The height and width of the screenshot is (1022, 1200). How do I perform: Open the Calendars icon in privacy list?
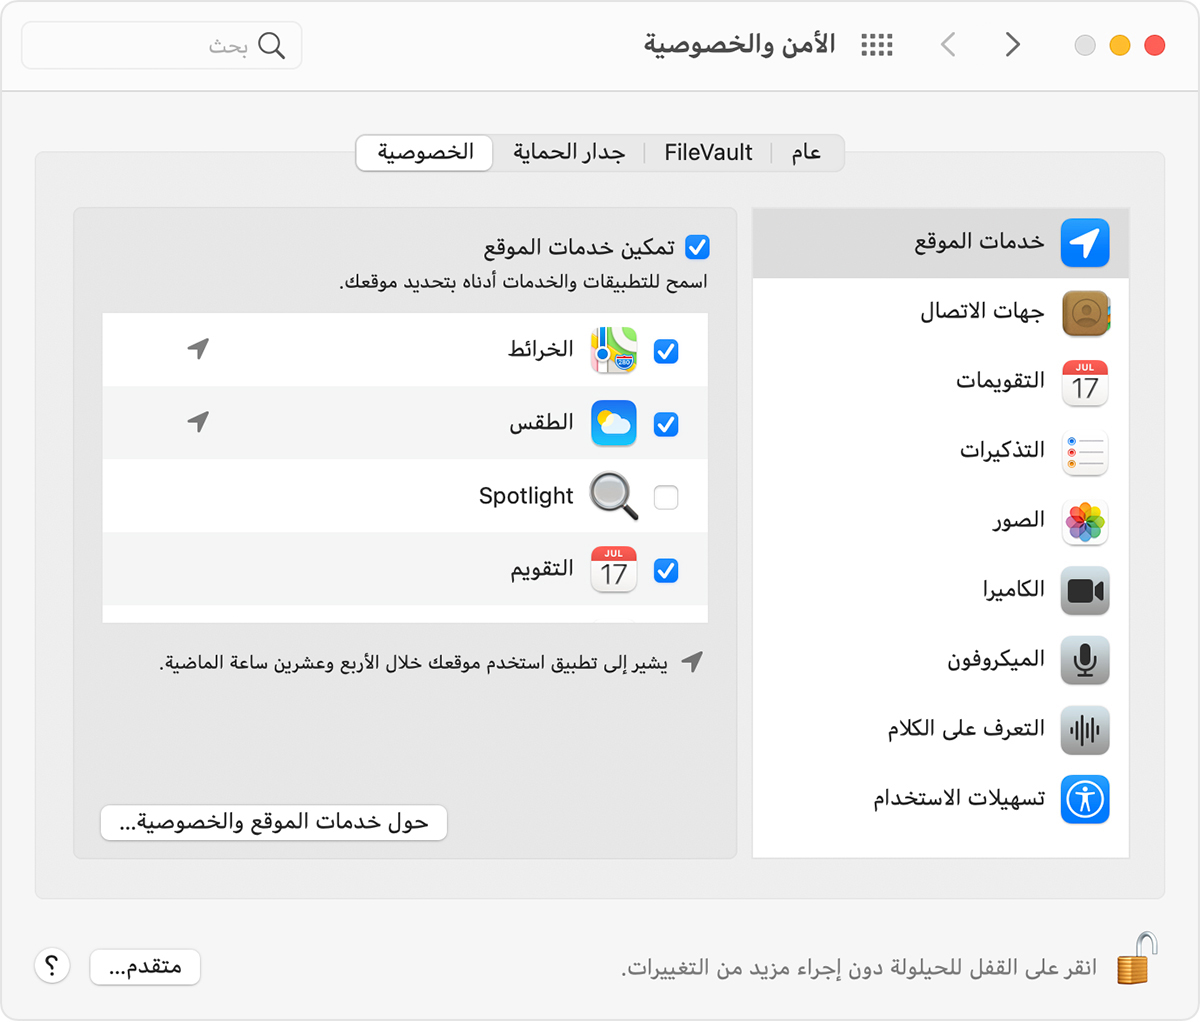click(x=1085, y=383)
